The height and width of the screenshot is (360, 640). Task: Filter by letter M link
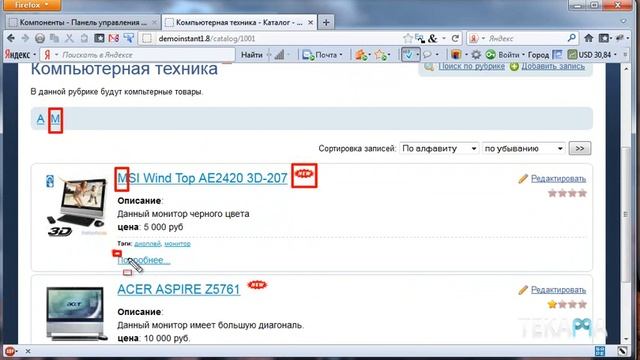click(x=56, y=119)
